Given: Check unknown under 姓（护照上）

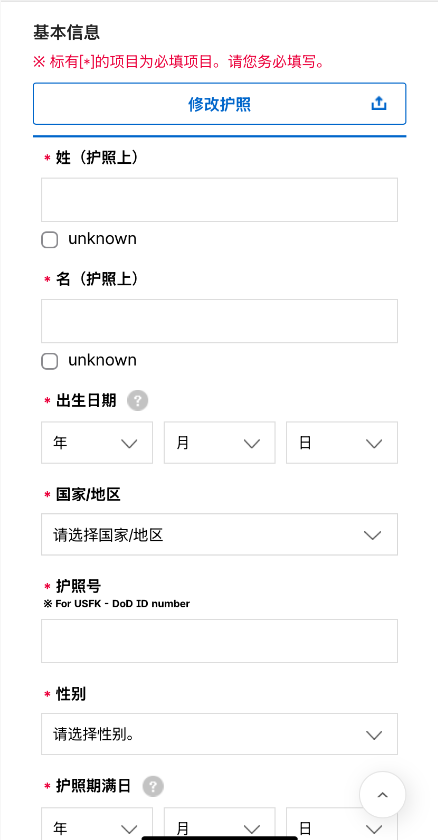Looking at the screenshot, I should (50, 240).
